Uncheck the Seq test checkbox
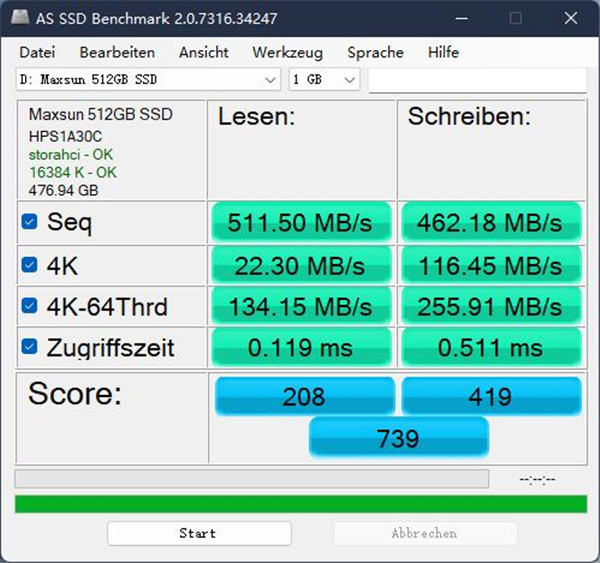This screenshot has height=563, width=600. pos(30,223)
